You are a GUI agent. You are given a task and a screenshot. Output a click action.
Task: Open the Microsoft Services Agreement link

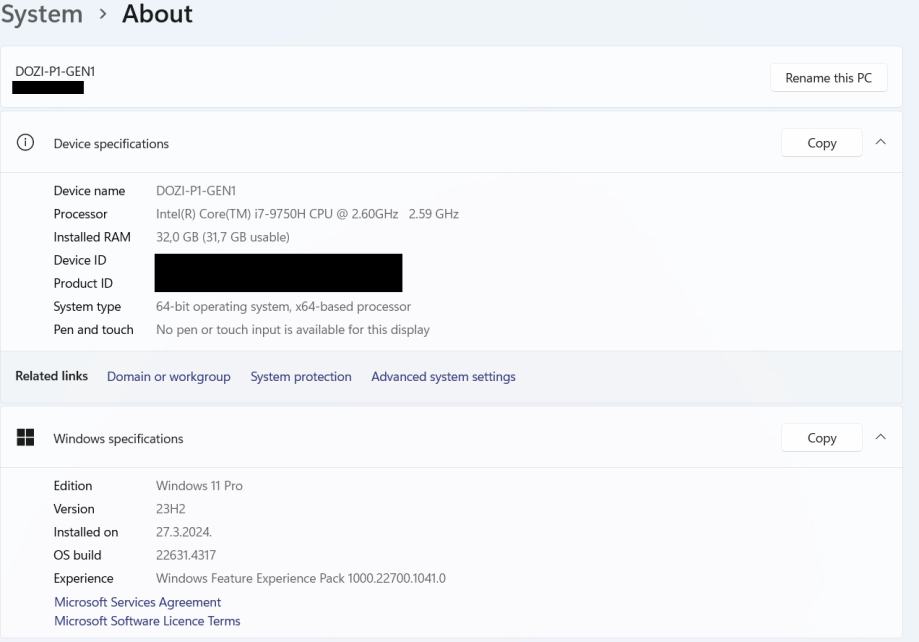[137, 602]
